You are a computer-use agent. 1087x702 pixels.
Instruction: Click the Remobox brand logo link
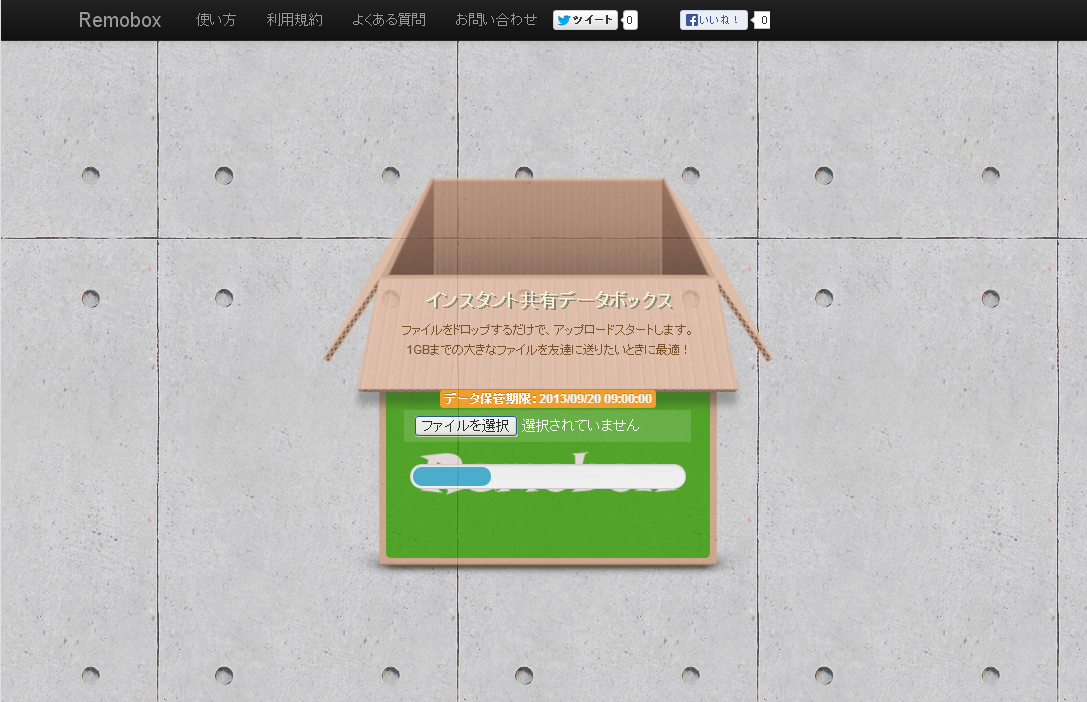[119, 20]
